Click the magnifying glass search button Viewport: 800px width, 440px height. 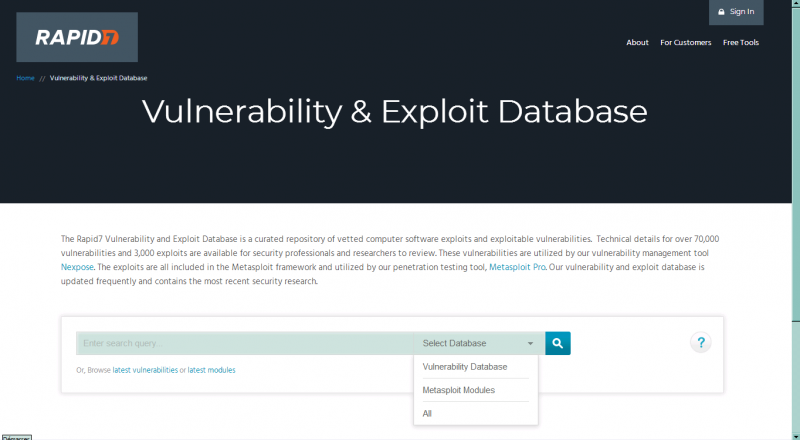tap(558, 343)
